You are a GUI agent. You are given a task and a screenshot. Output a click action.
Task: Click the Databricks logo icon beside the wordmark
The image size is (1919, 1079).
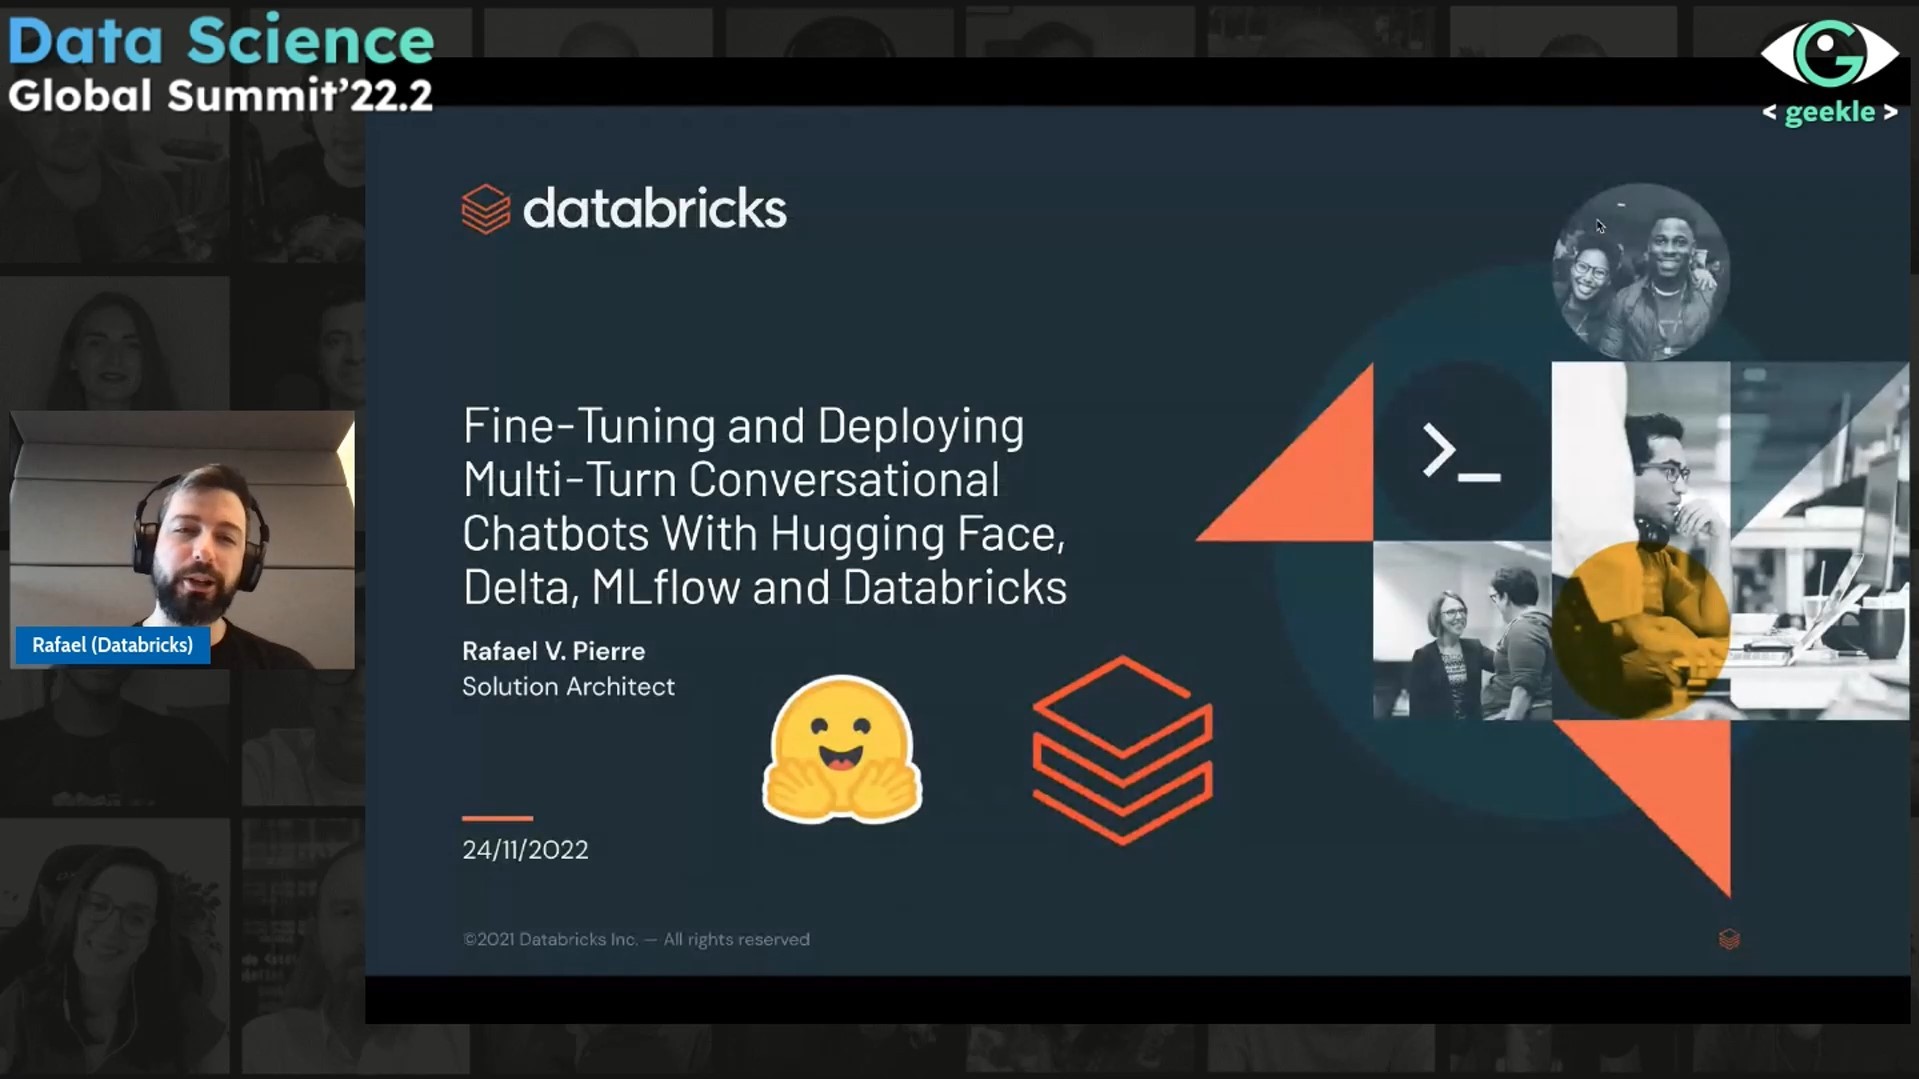coord(486,209)
